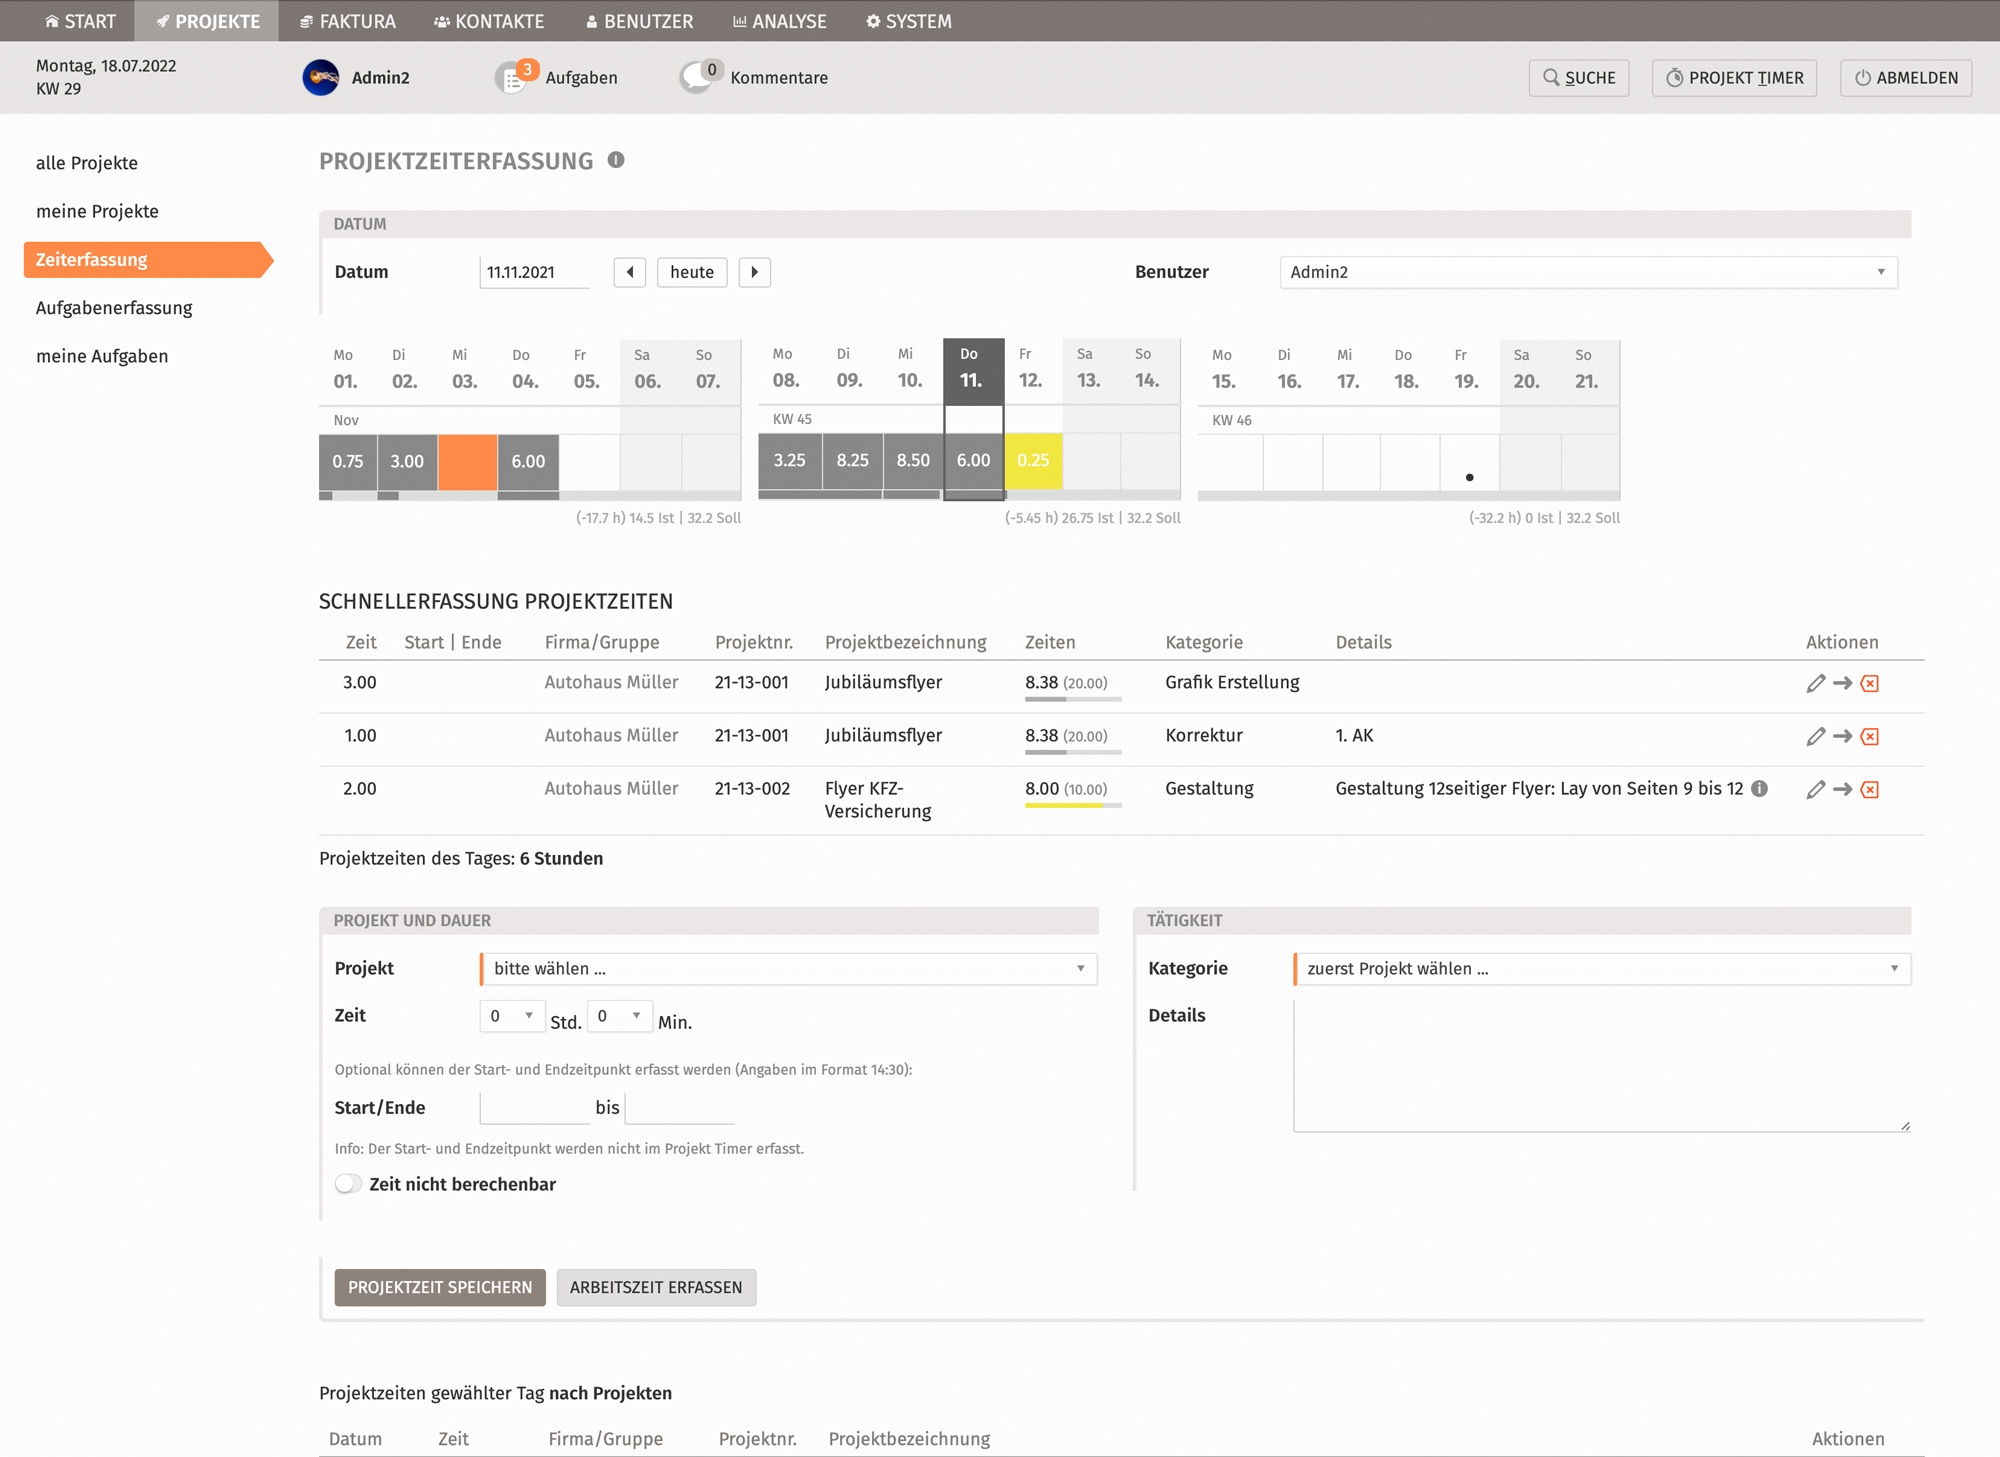Open the Std. hours dropdown
Viewport: 2000px width, 1457px height.
[x=512, y=1016]
